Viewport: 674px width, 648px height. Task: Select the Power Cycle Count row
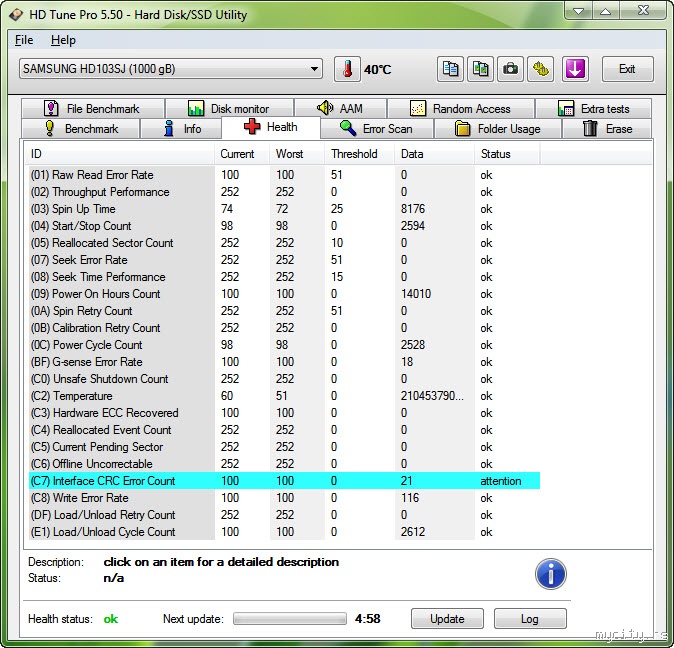(285, 345)
